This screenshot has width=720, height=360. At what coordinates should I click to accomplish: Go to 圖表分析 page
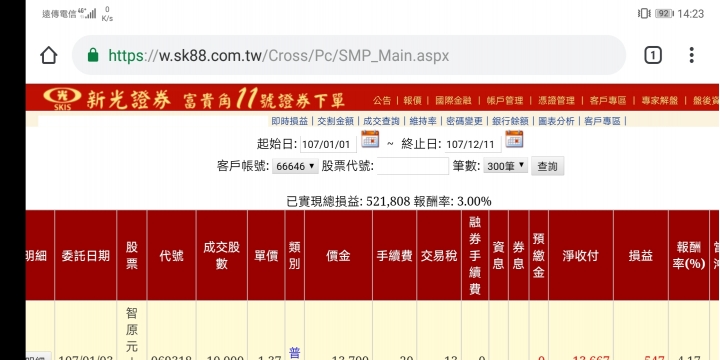(x=556, y=121)
